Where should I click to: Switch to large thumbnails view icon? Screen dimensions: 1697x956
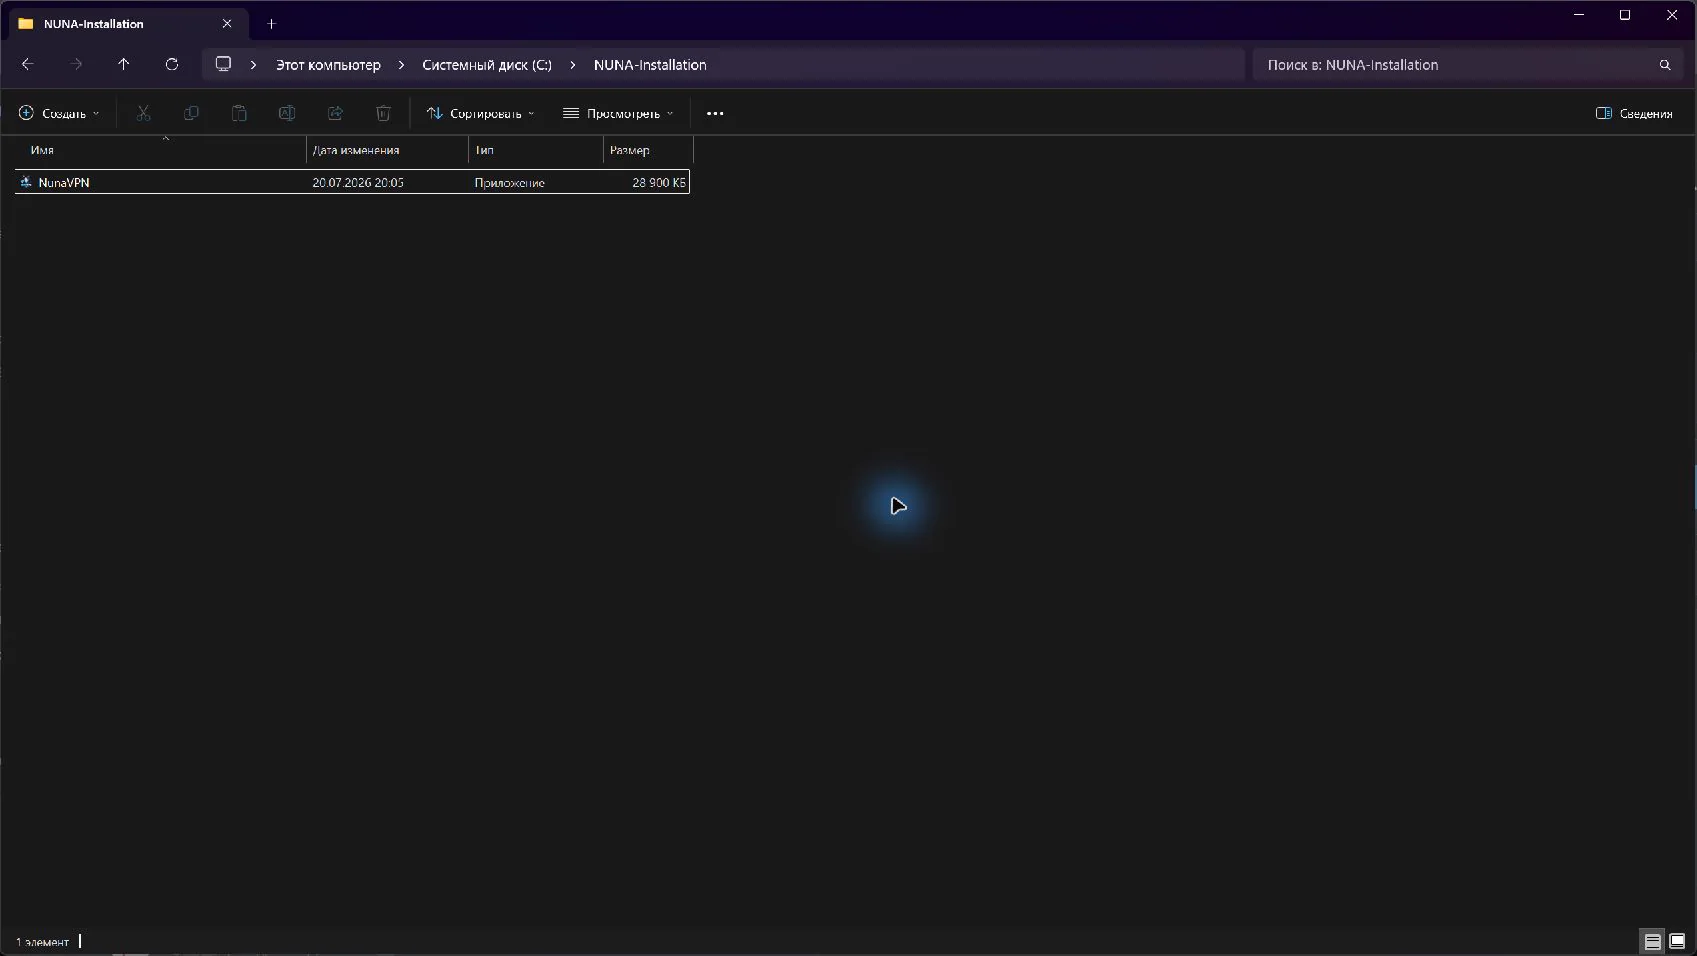click(1677, 941)
